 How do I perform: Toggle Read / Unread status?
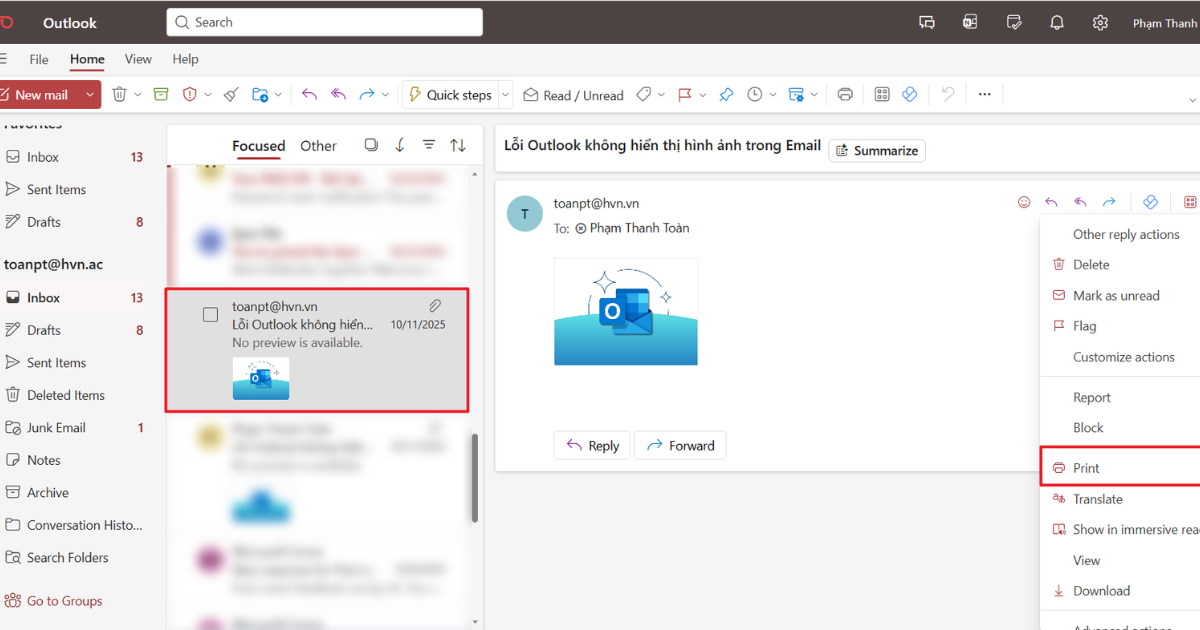[573, 94]
